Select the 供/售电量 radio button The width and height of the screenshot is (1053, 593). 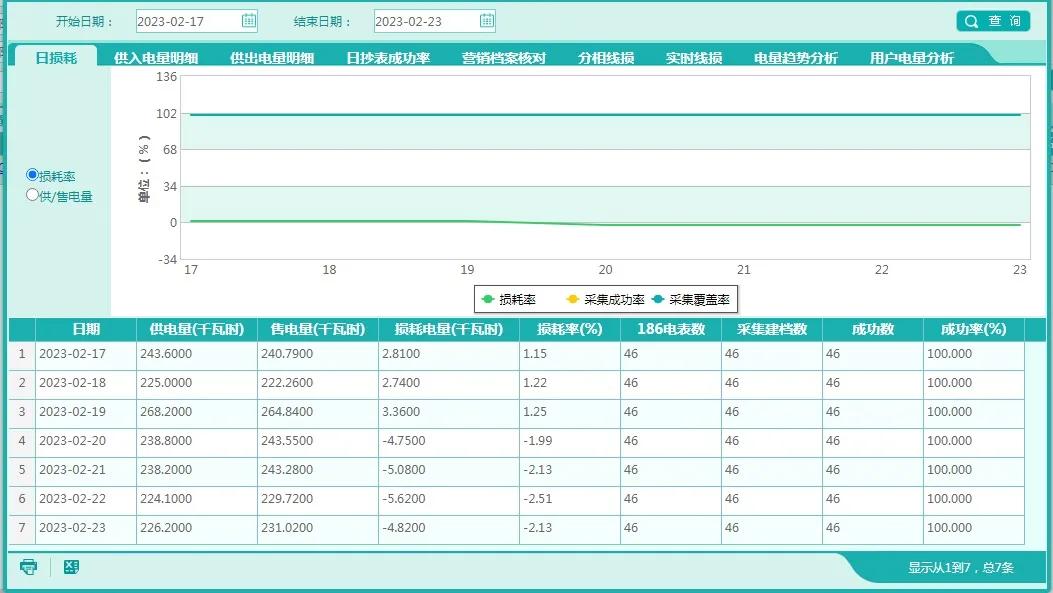32,196
